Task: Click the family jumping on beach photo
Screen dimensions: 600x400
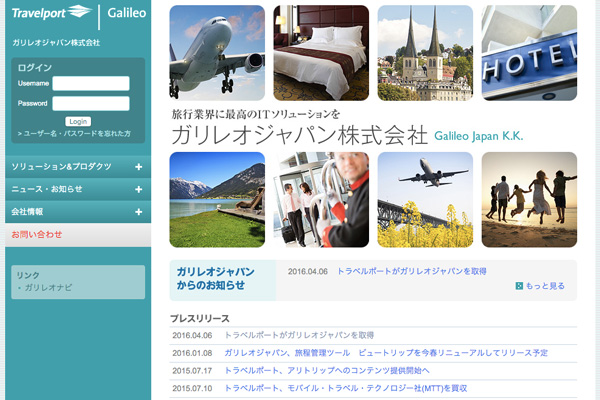Action: point(529,199)
